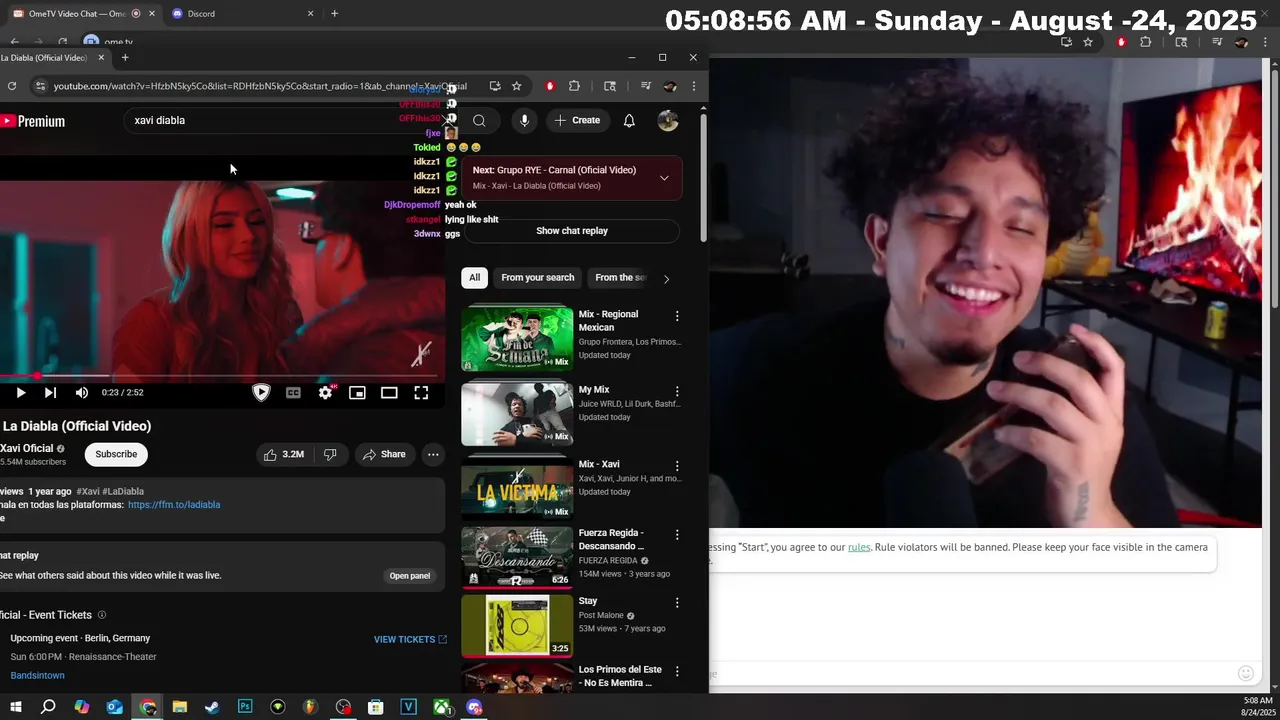Play the La Diabla video
1280x720 pixels.
pyautogui.click(x=20, y=393)
